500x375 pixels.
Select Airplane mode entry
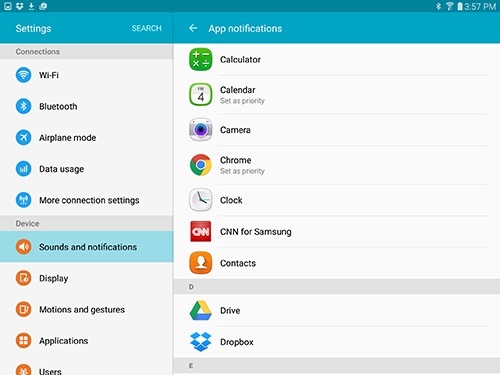coord(87,138)
